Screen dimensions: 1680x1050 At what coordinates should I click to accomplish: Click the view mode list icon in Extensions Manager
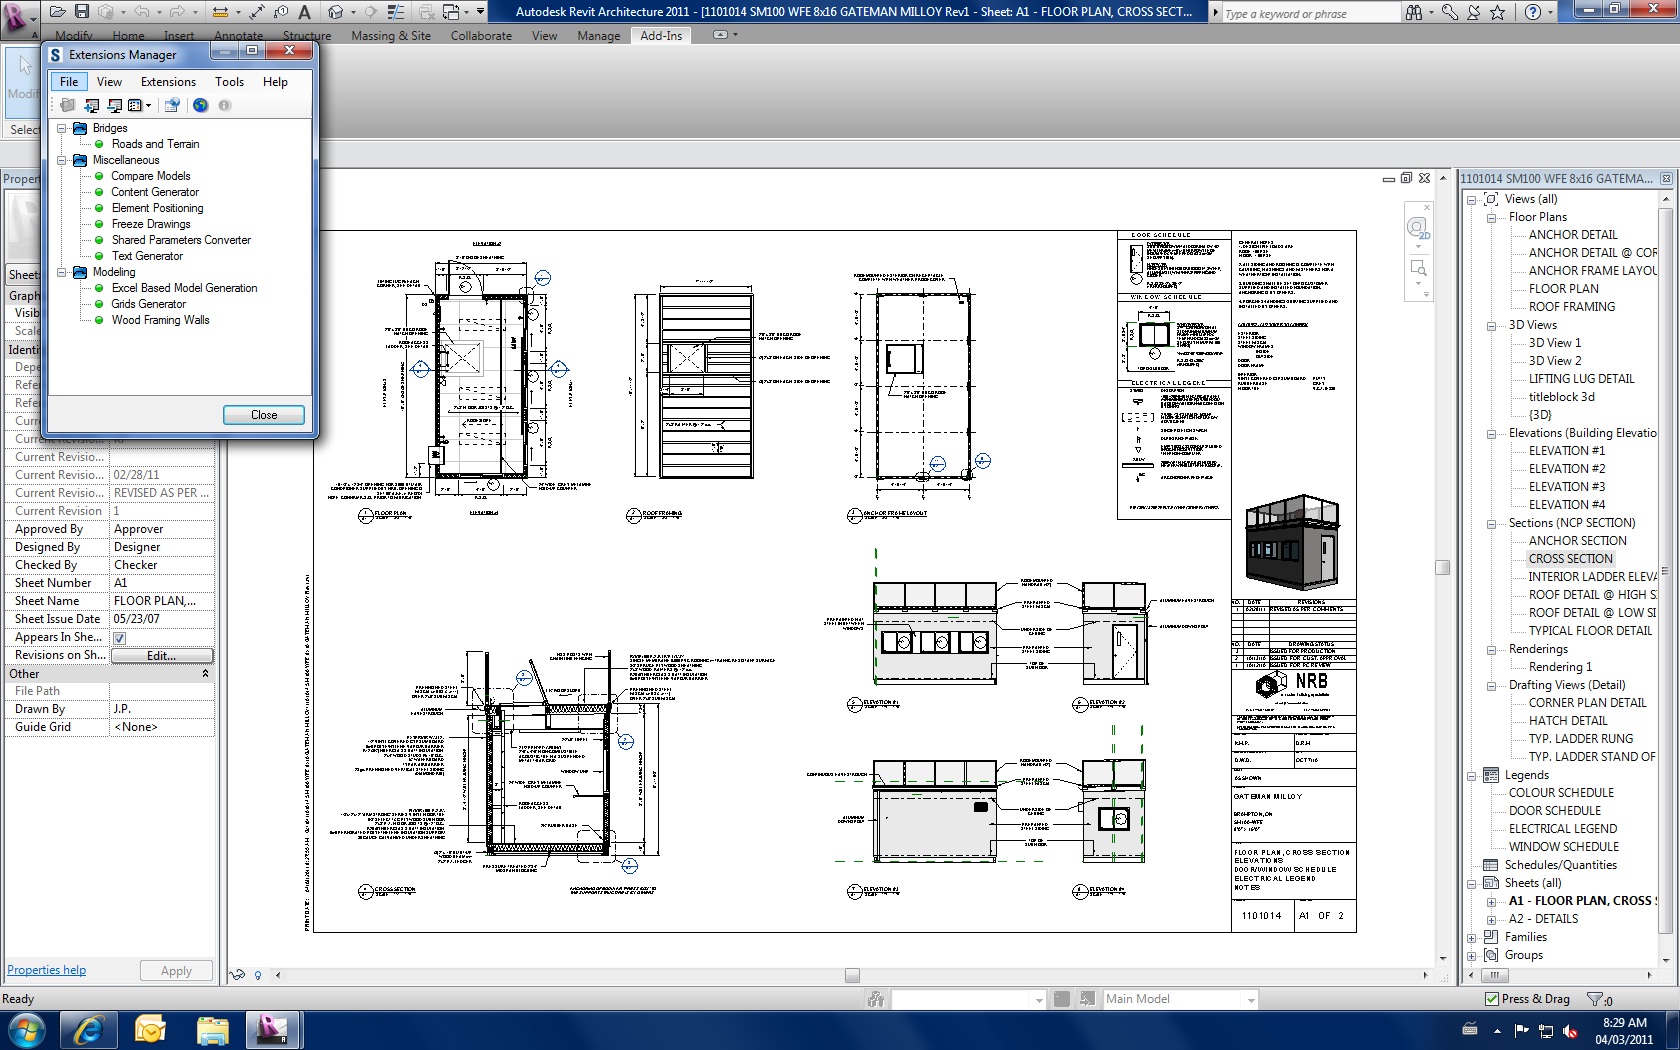(x=136, y=105)
